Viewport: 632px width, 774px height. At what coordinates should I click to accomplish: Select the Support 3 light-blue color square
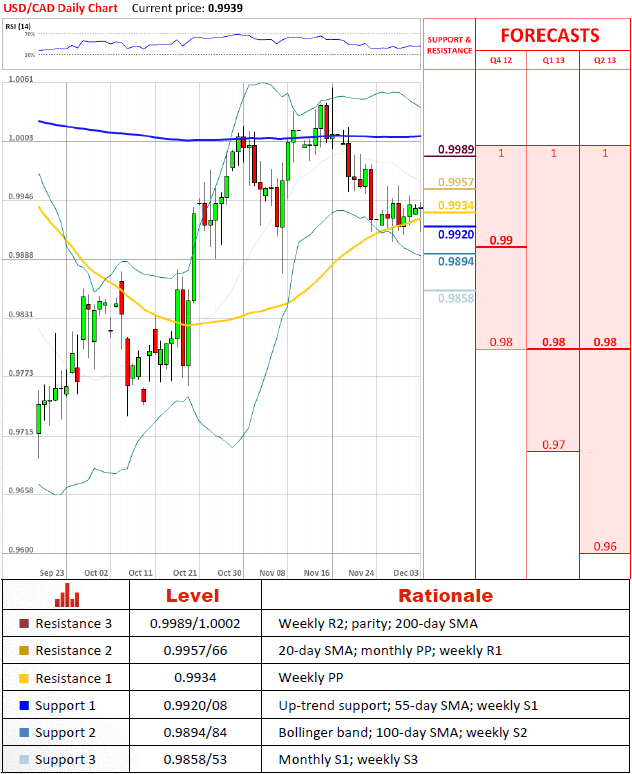tap(25, 760)
